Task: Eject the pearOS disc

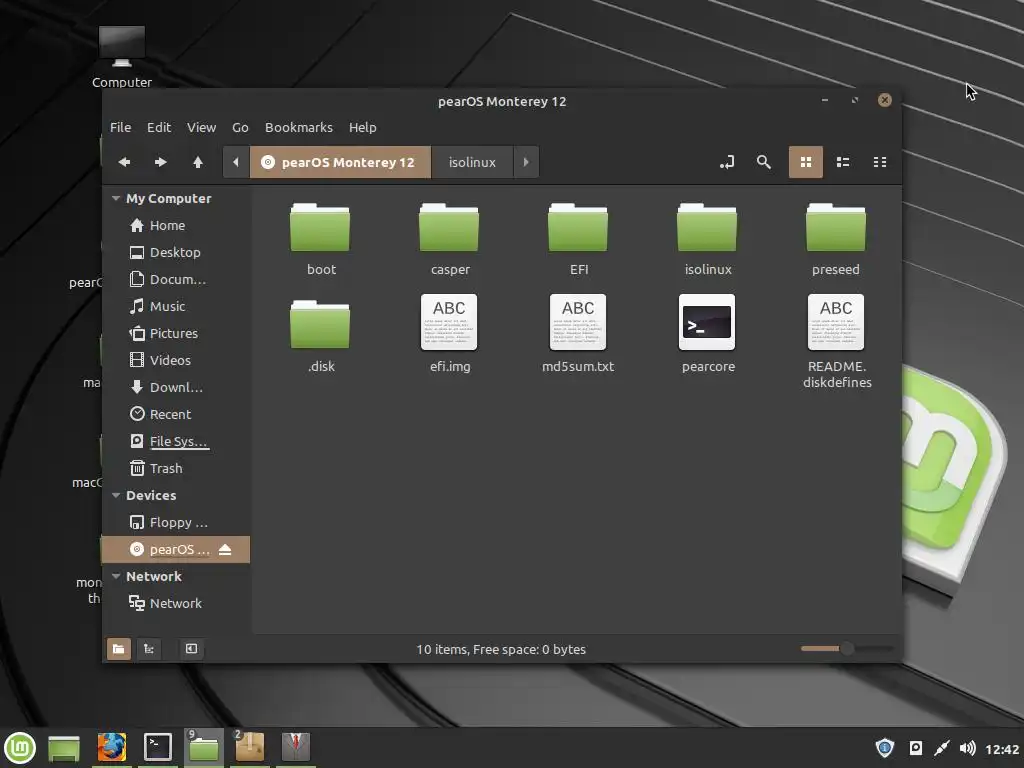Action: (225, 549)
